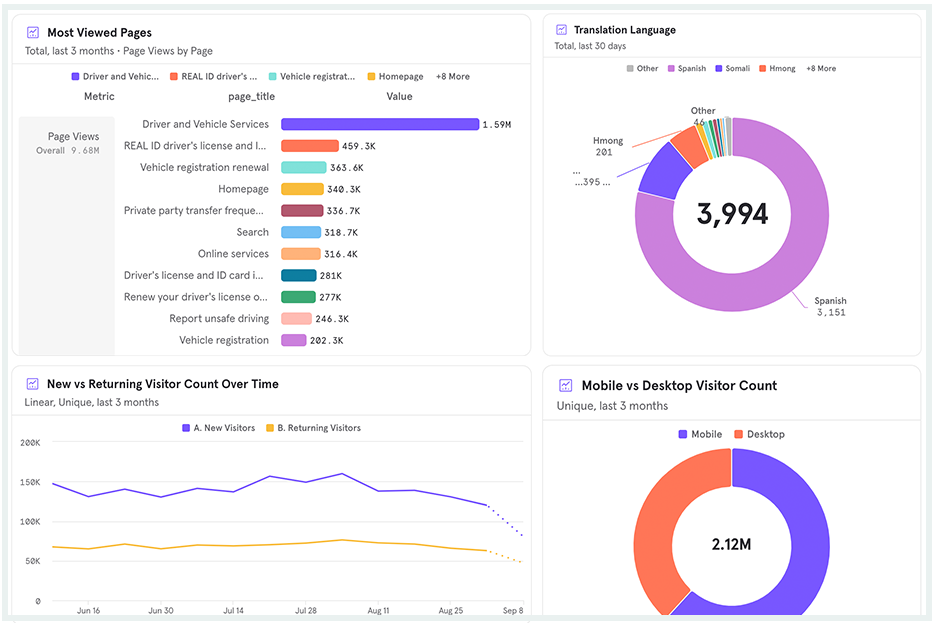Click the Somali segment of language donut
936x623 pixels.
pyautogui.click(x=664, y=171)
